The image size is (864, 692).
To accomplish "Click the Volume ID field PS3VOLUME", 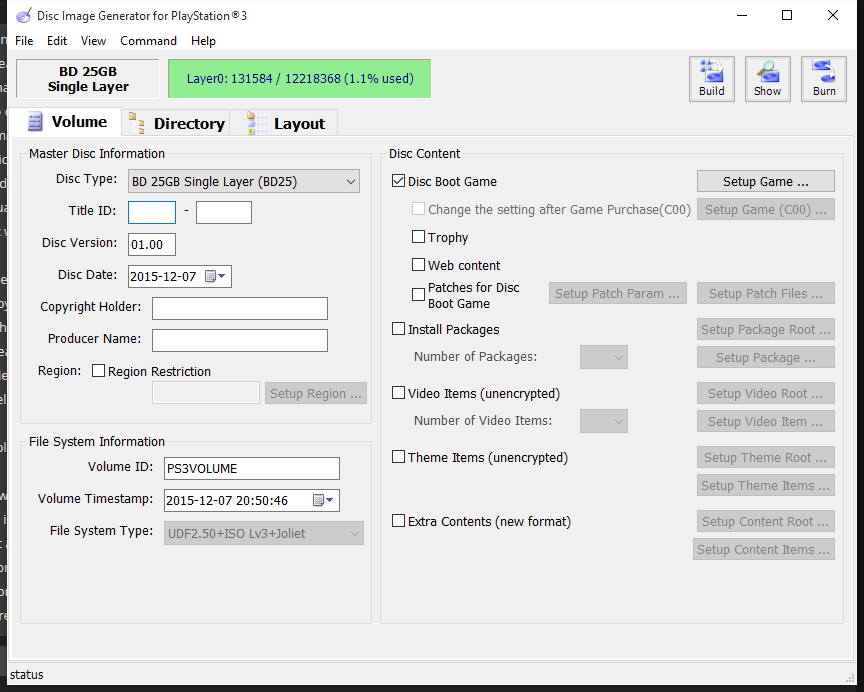I will coord(252,468).
